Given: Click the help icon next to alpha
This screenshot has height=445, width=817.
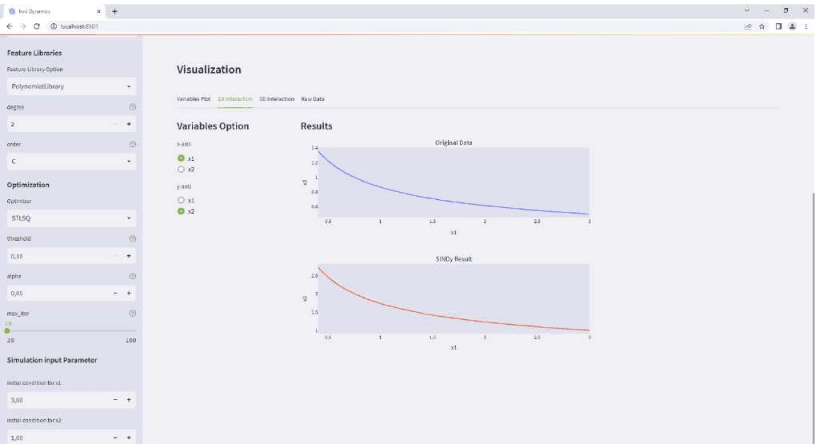Looking at the screenshot, I should pyautogui.click(x=133, y=275).
